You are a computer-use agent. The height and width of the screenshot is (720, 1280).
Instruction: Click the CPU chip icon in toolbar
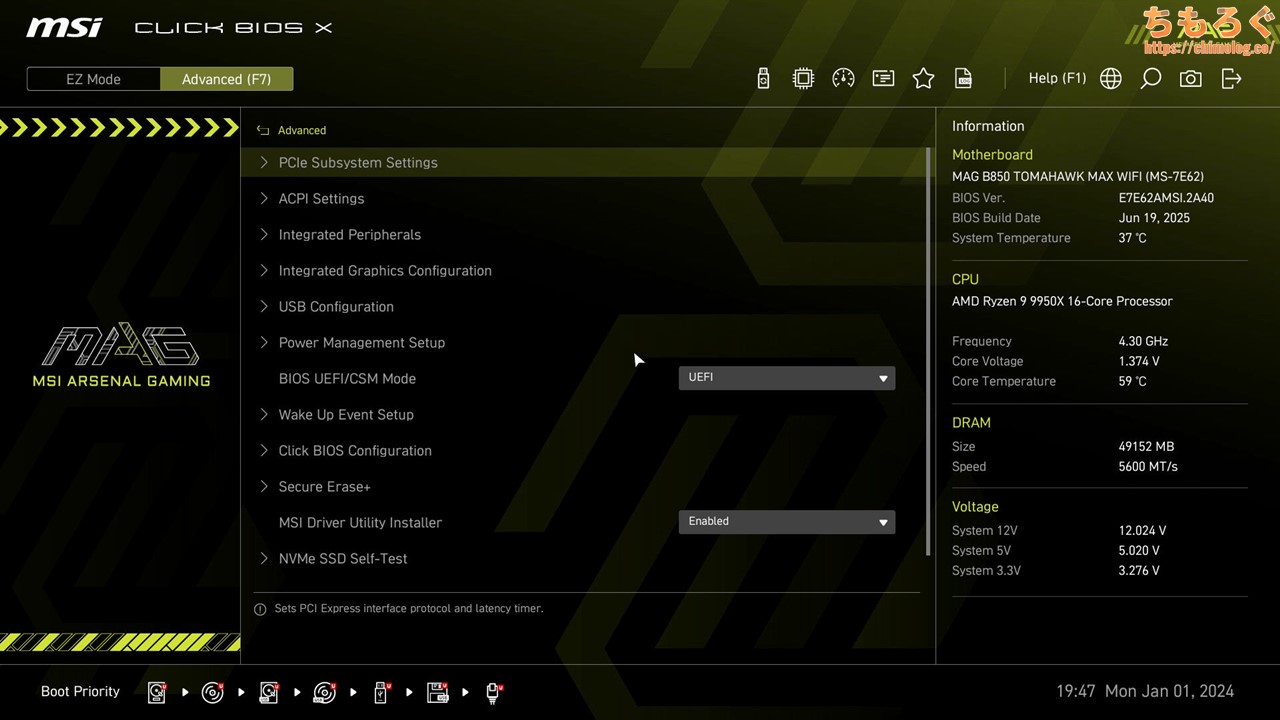tap(803, 79)
